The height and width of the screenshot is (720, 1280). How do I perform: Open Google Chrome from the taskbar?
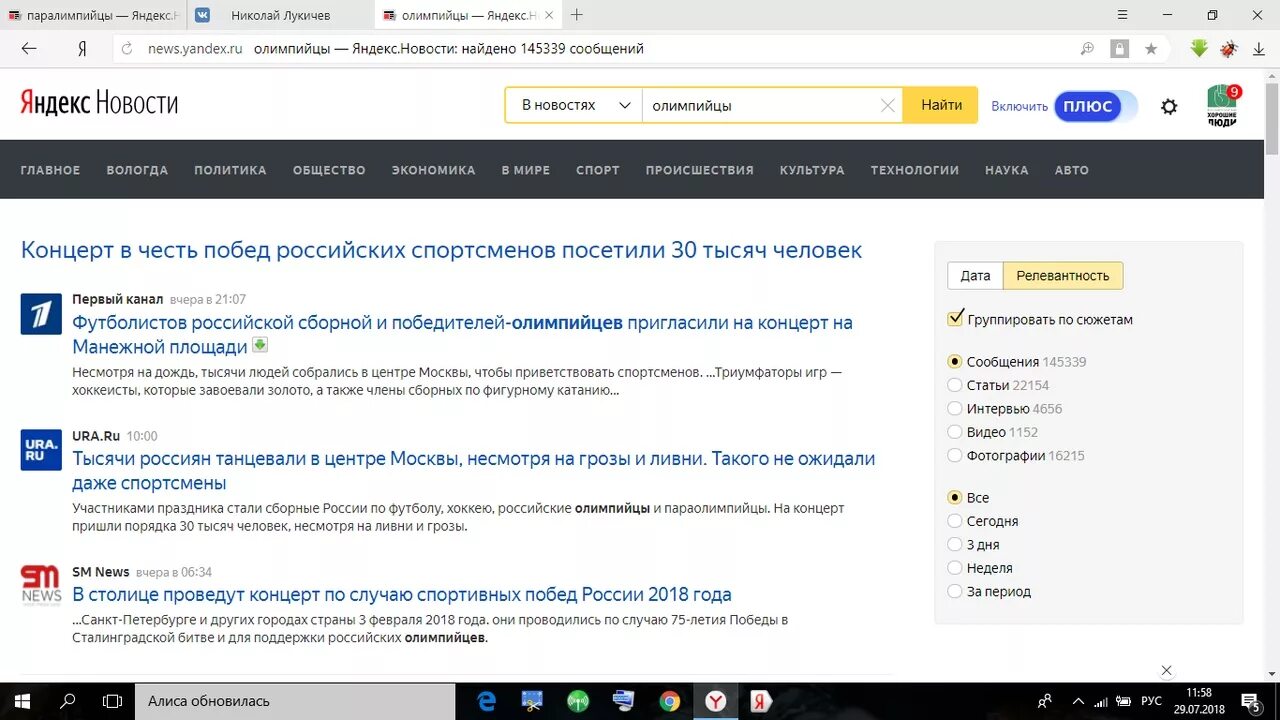pyautogui.click(x=670, y=701)
